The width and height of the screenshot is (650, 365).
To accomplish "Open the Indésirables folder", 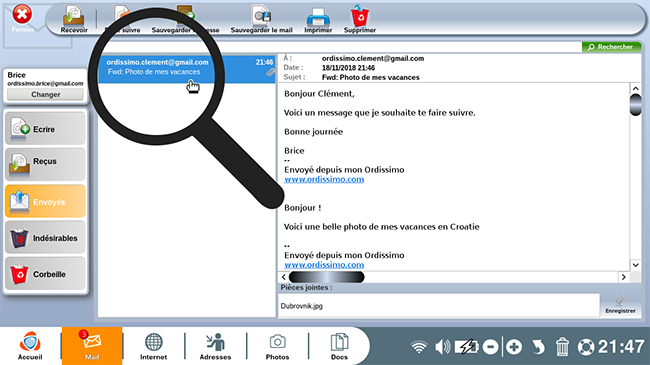I will click(45, 237).
